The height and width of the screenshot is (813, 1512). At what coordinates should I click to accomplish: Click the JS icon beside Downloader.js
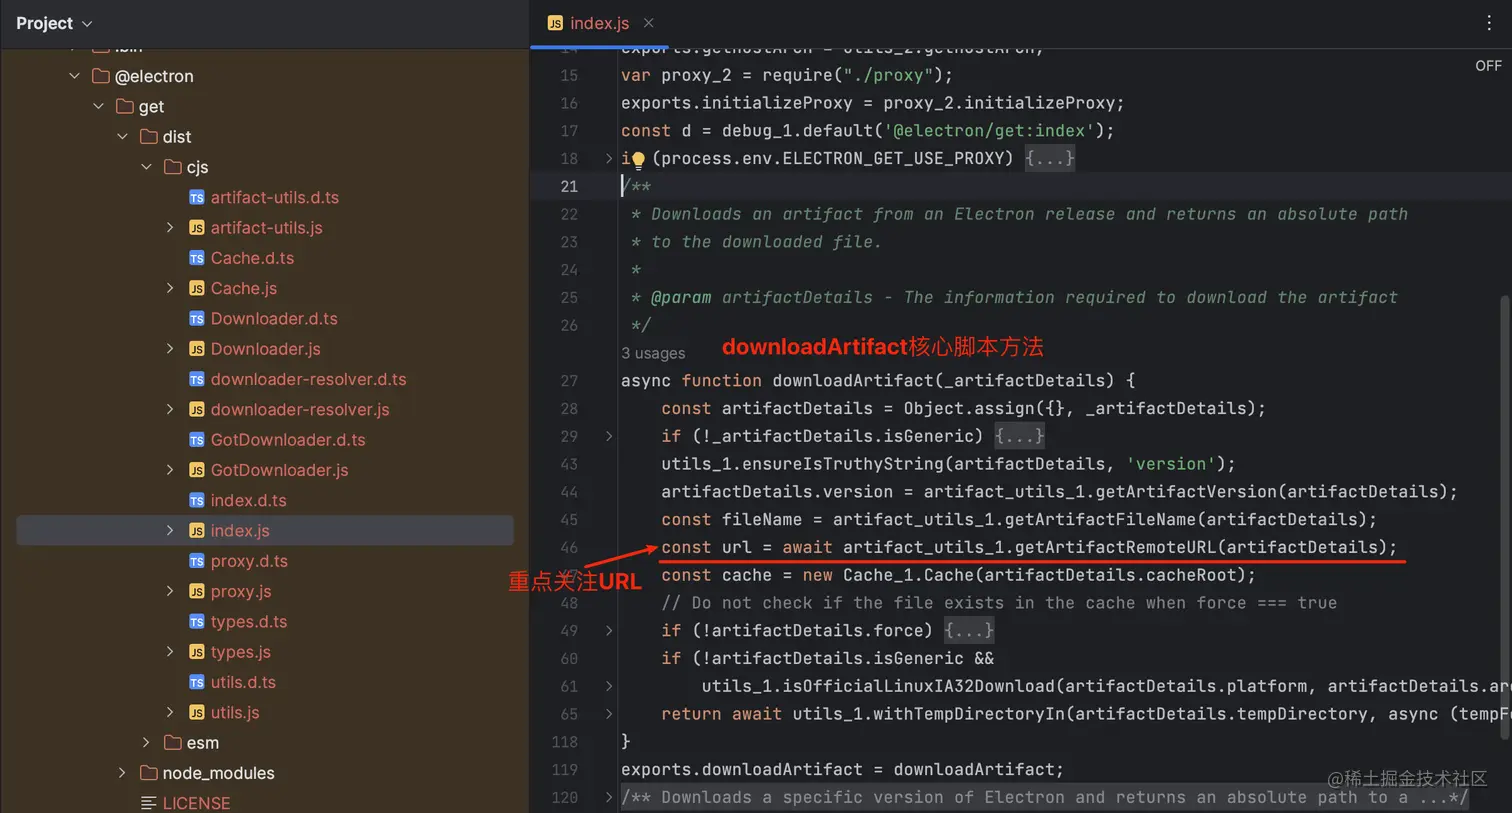[198, 348]
